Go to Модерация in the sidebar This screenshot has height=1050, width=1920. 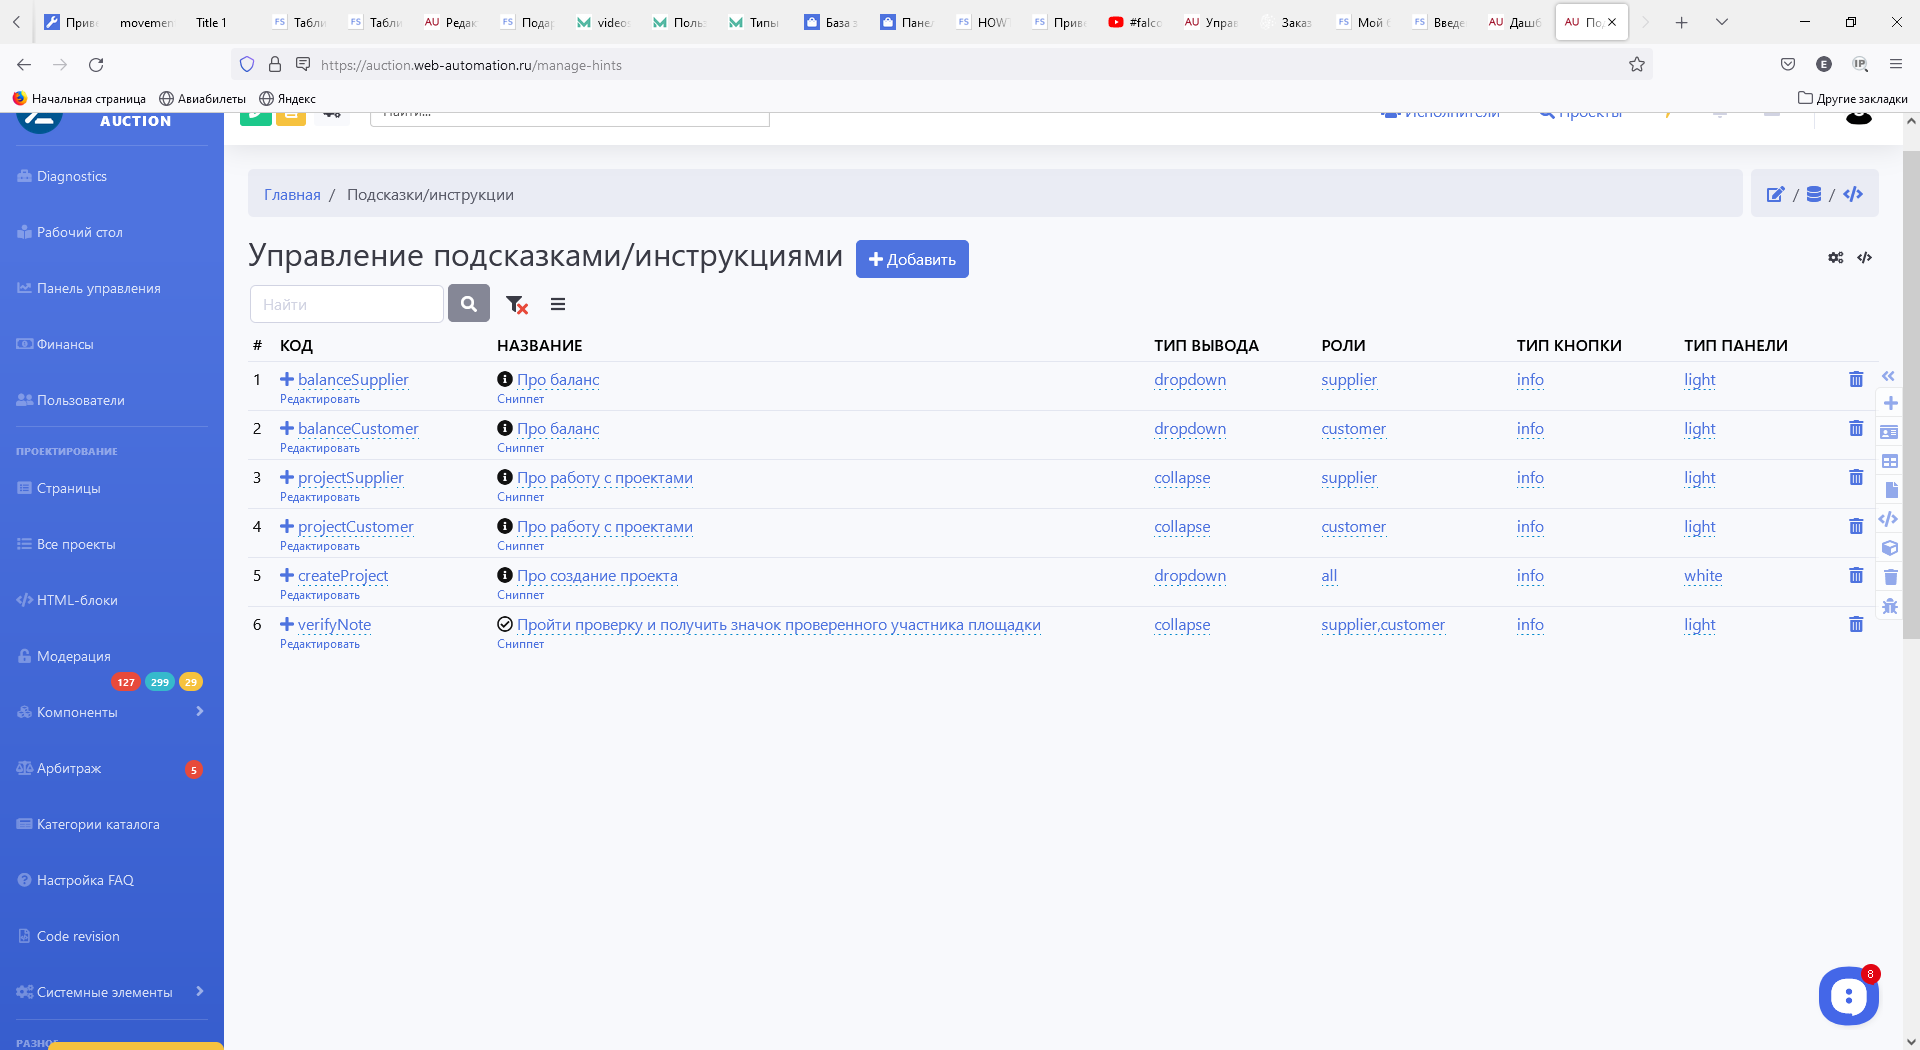pyautogui.click(x=73, y=656)
